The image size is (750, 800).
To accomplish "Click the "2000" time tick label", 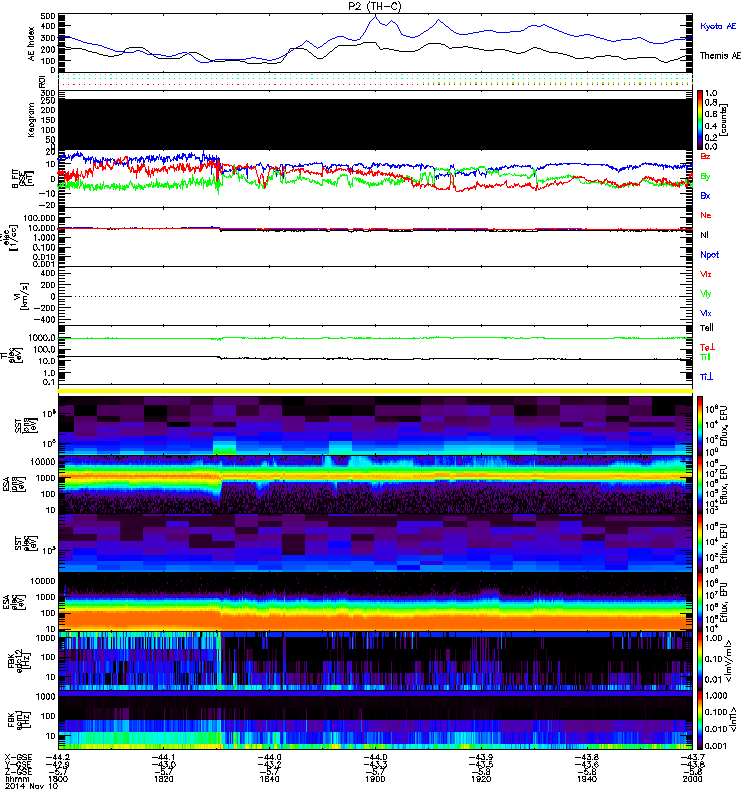I will point(692,779).
